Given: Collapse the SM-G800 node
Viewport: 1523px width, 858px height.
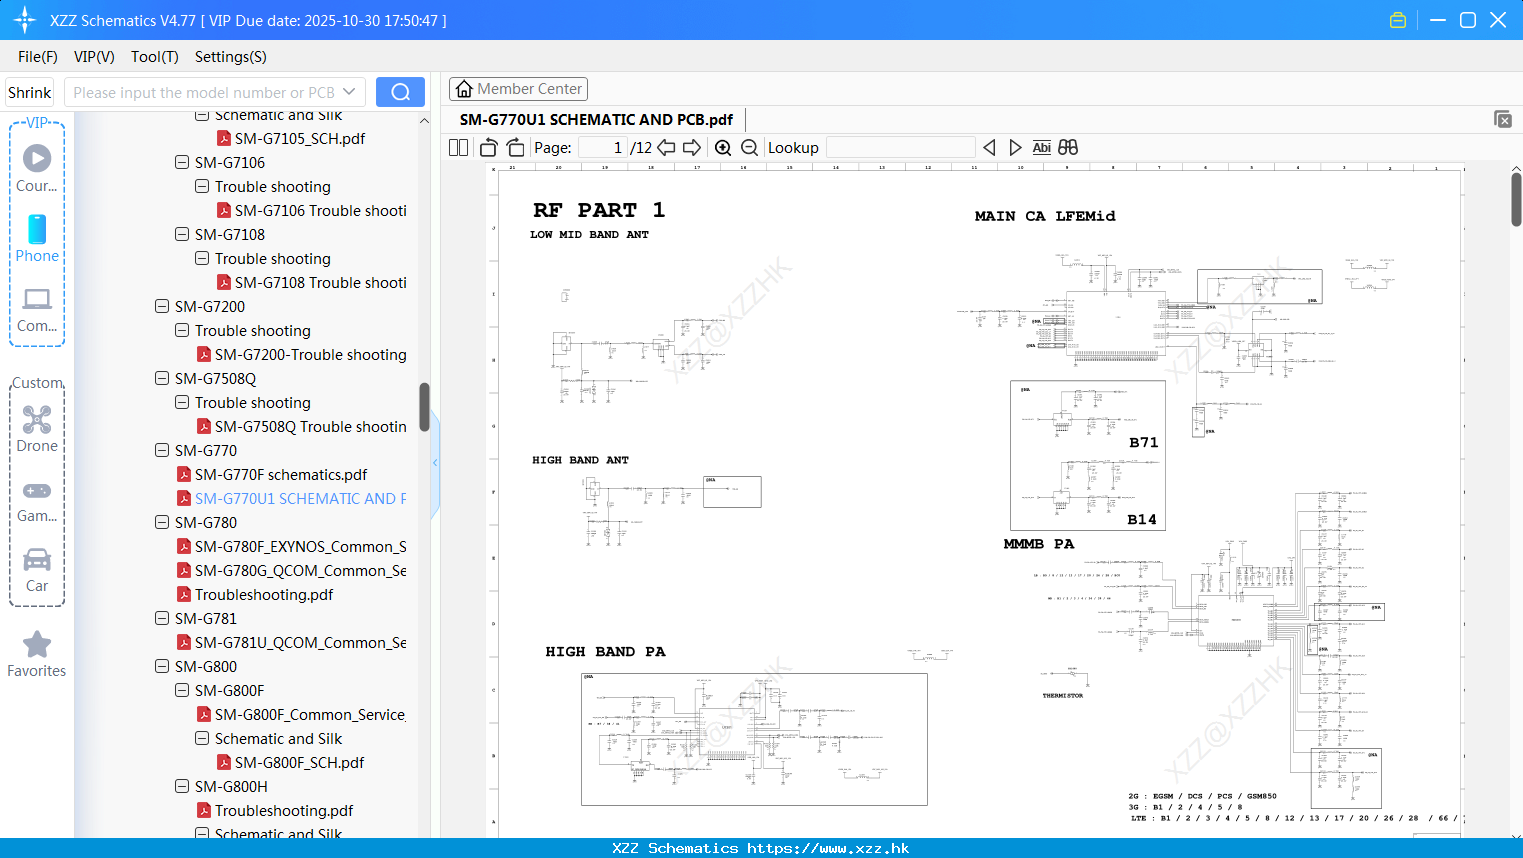Looking at the screenshot, I should (162, 666).
